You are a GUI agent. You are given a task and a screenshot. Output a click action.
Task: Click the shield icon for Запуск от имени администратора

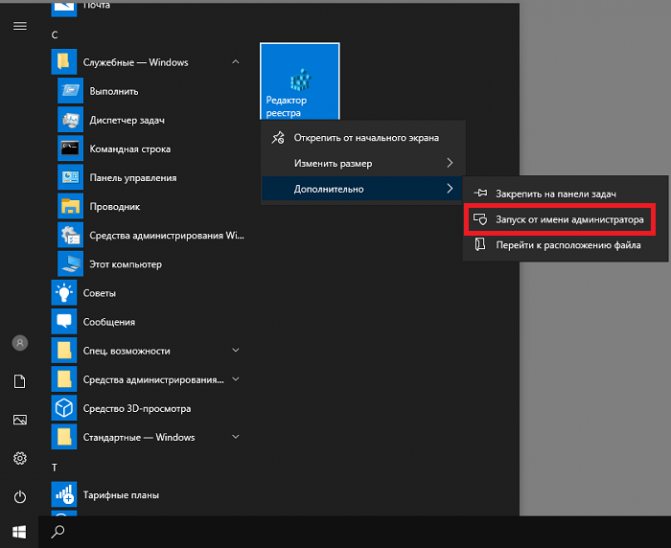point(480,219)
